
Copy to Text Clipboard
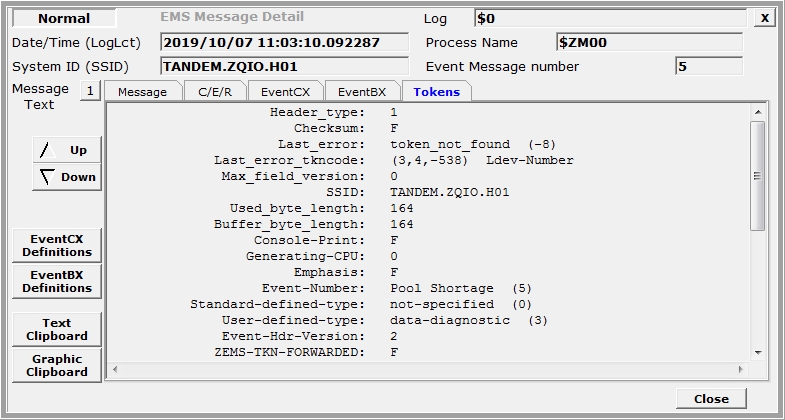[x=57, y=329]
